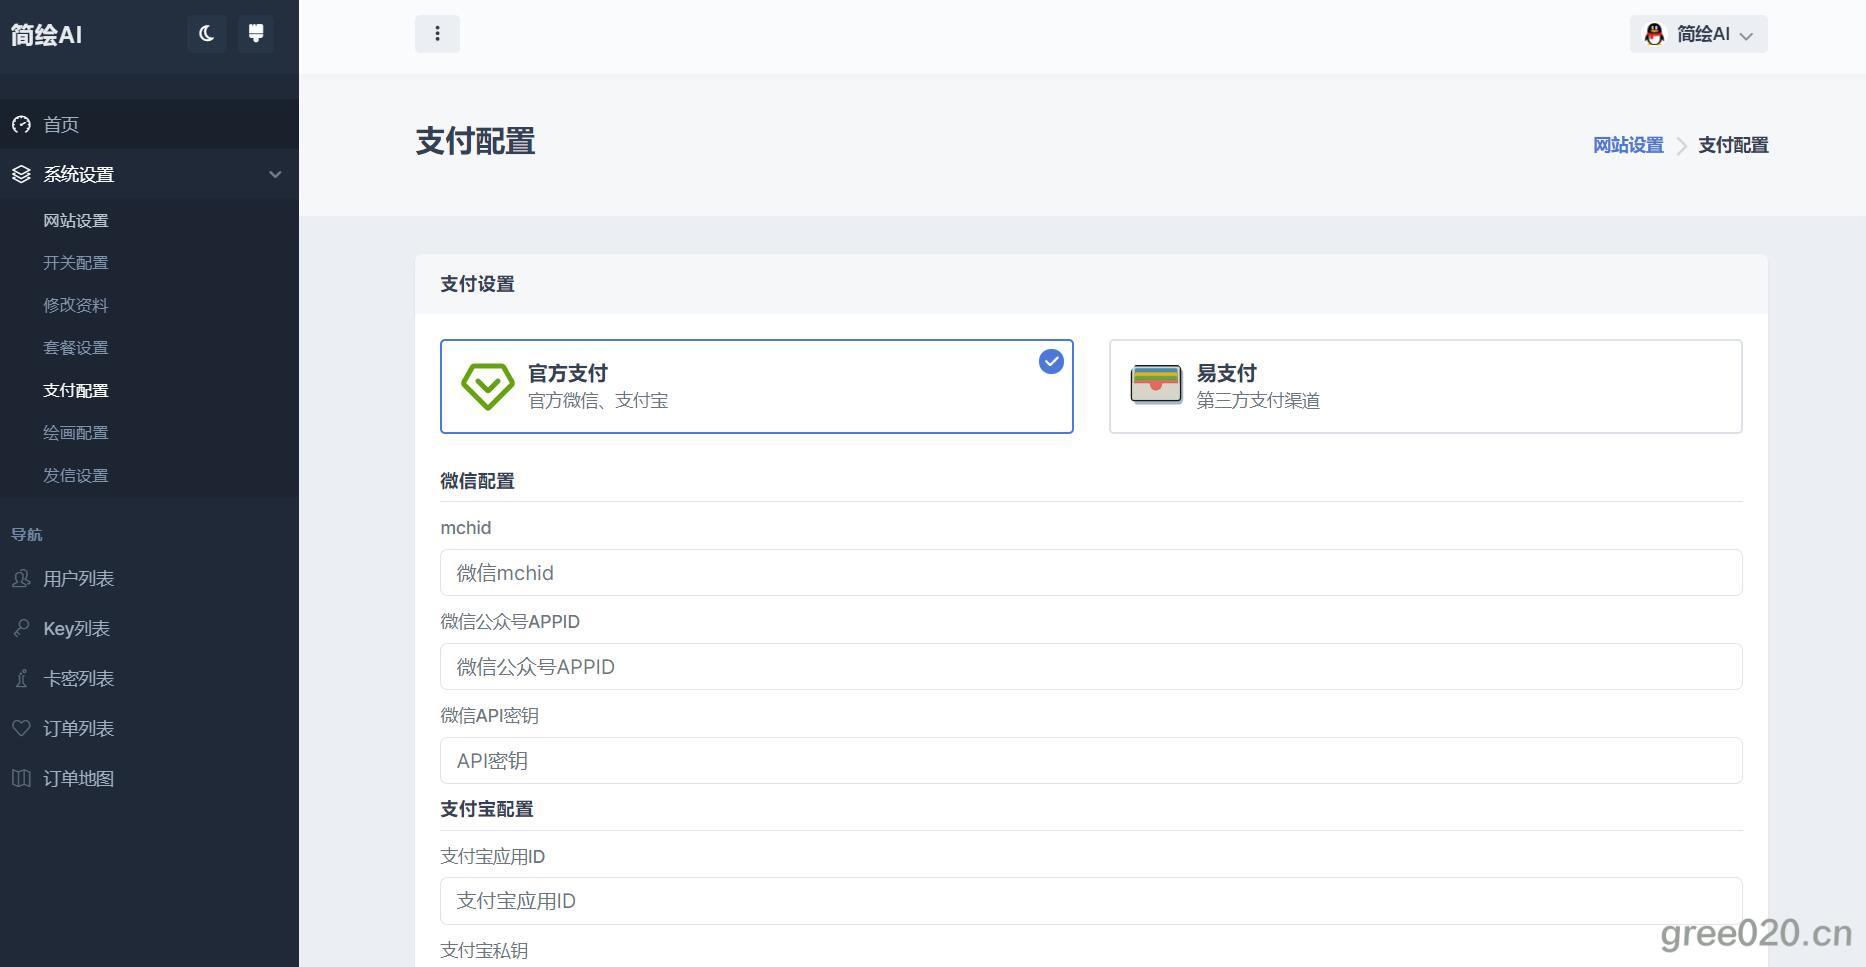Click the map icon beside 订单地图
The height and width of the screenshot is (967, 1866).
point(21,778)
